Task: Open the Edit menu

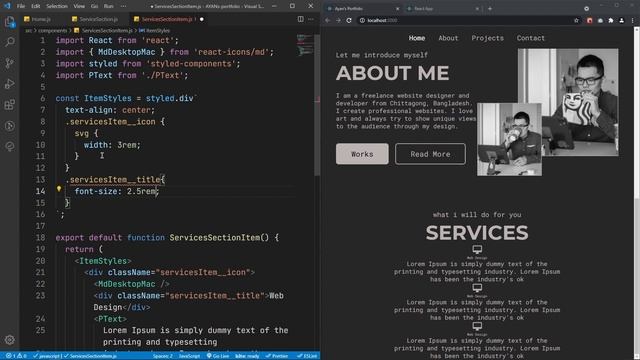Action: (x=36, y=6)
